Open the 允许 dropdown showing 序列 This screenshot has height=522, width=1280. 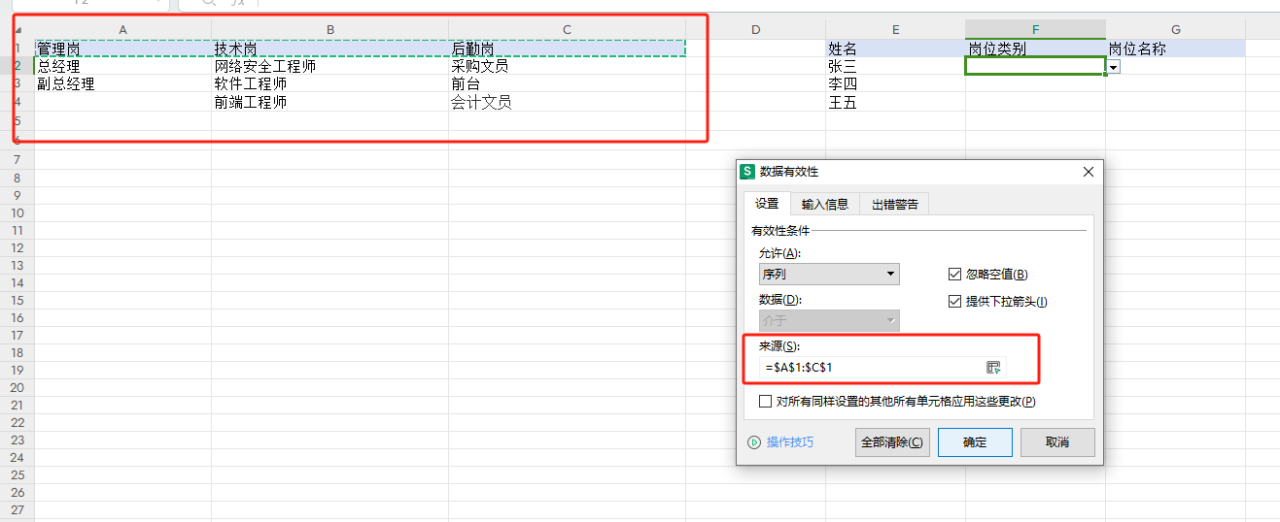coord(829,274)
